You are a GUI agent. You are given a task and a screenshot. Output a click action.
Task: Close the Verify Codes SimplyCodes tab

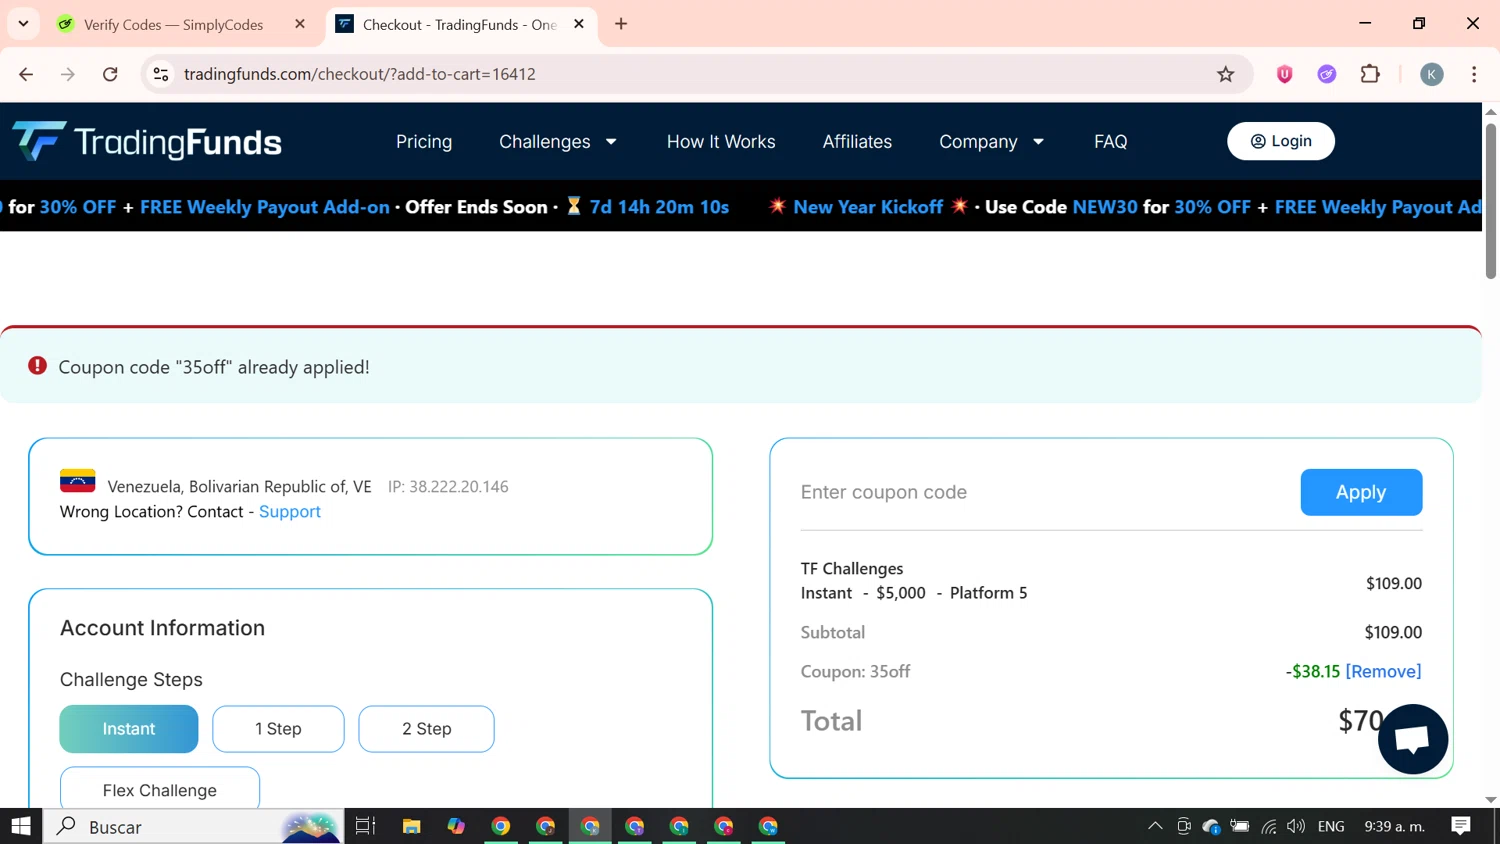[300, 24]
